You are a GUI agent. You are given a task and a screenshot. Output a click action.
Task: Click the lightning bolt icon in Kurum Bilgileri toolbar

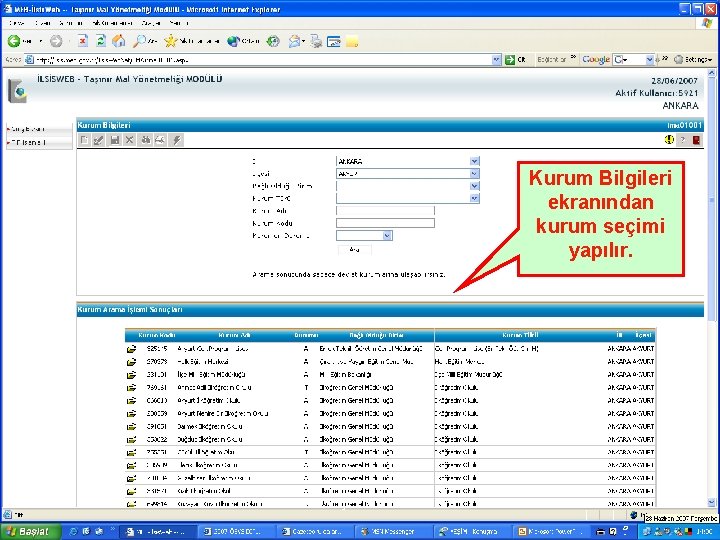point(176,140)
